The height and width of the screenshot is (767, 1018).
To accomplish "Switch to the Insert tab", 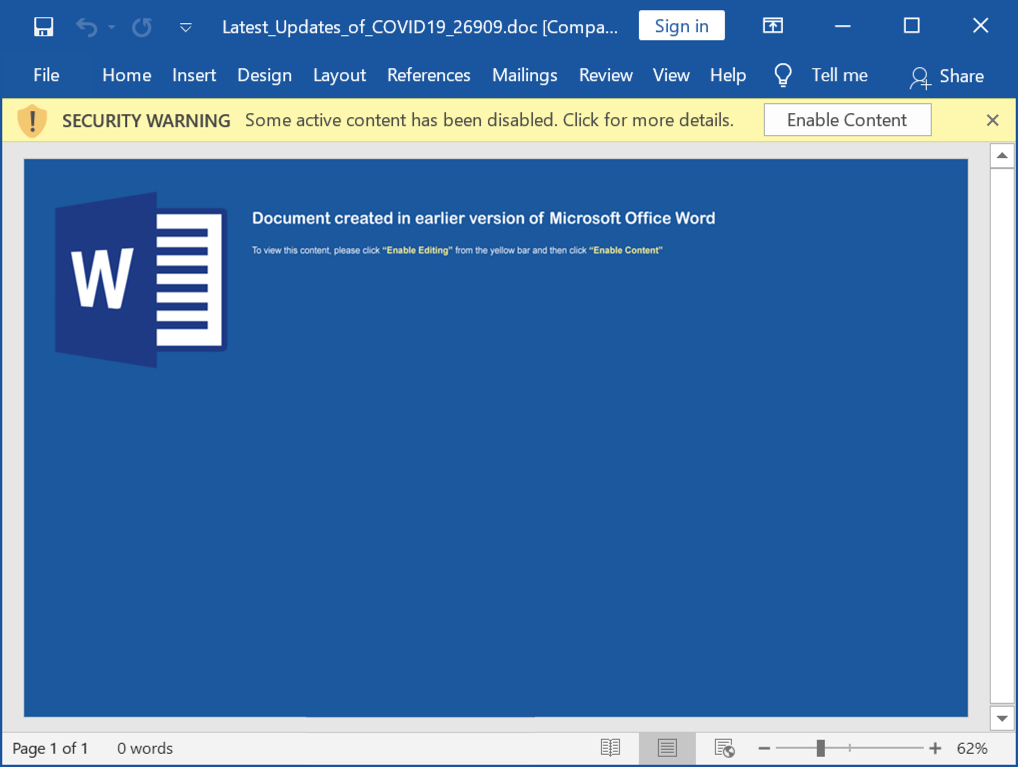I will tap(194, 75).
